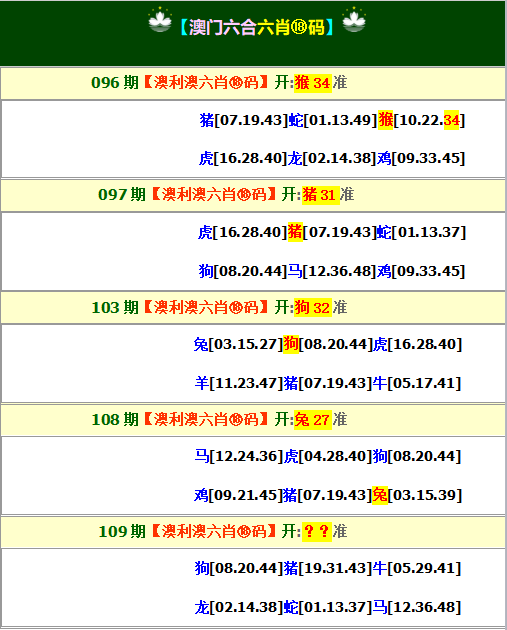Click 牛[05.29.41] in the 109 block
The image size is (507, 630).
pyautogui.click(x=417, y=568)
